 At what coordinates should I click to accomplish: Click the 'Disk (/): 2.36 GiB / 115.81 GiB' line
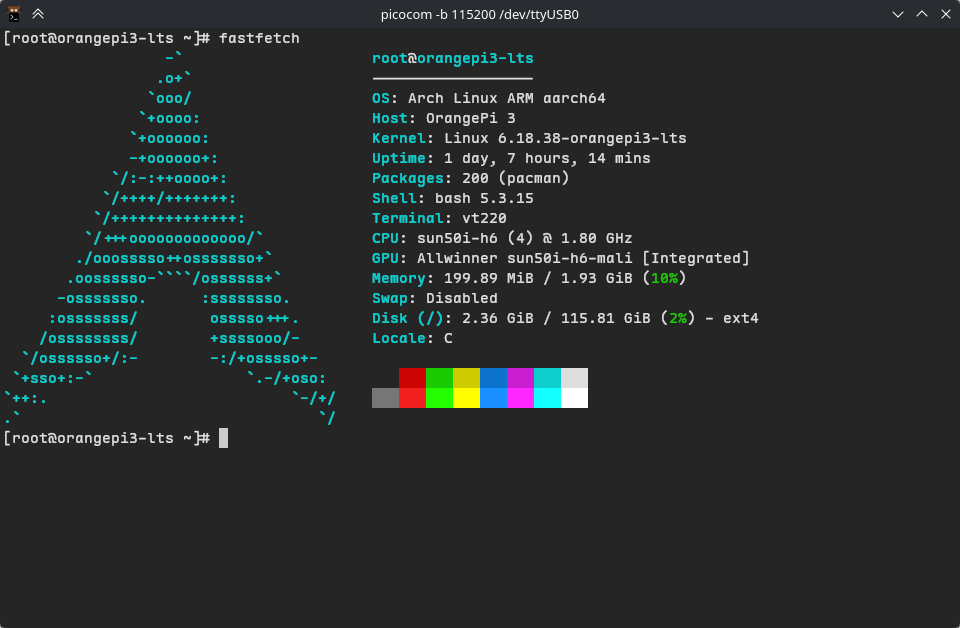tap(565, 318)
